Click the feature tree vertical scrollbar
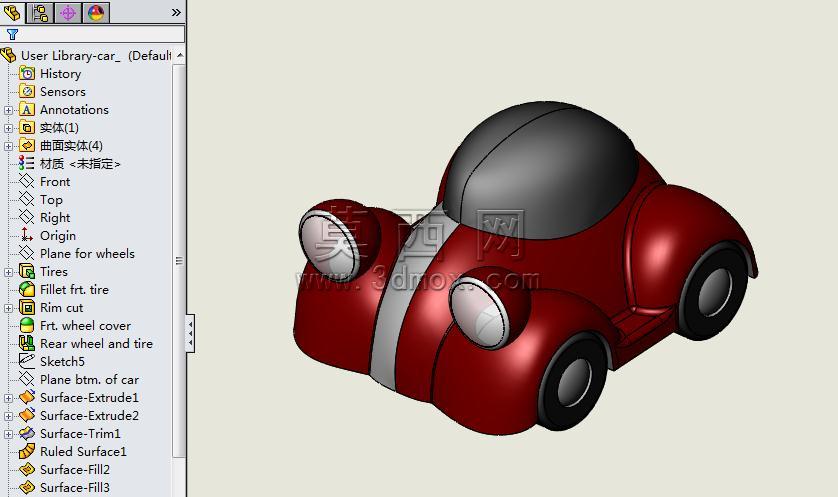Image resolution: width=838 pixels, height=497 pixels. point(179,261)
